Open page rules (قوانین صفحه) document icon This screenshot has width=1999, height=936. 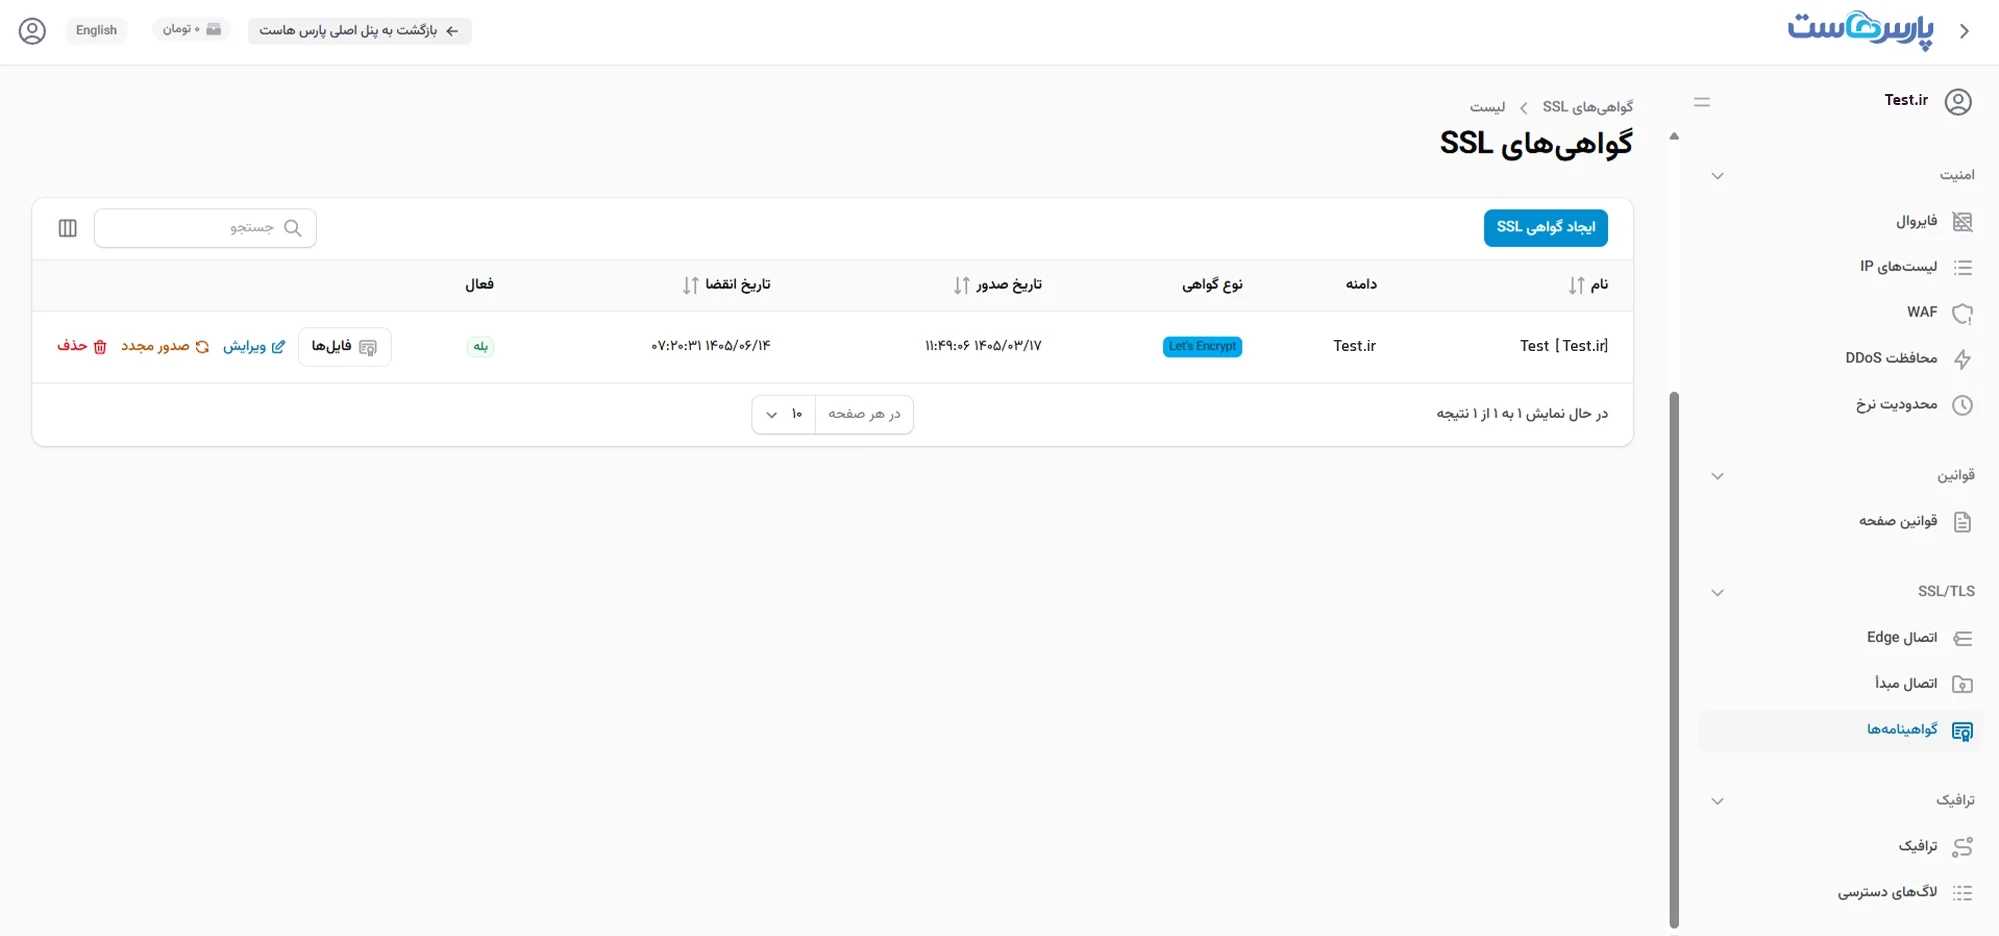click(x=1962, y=522)
